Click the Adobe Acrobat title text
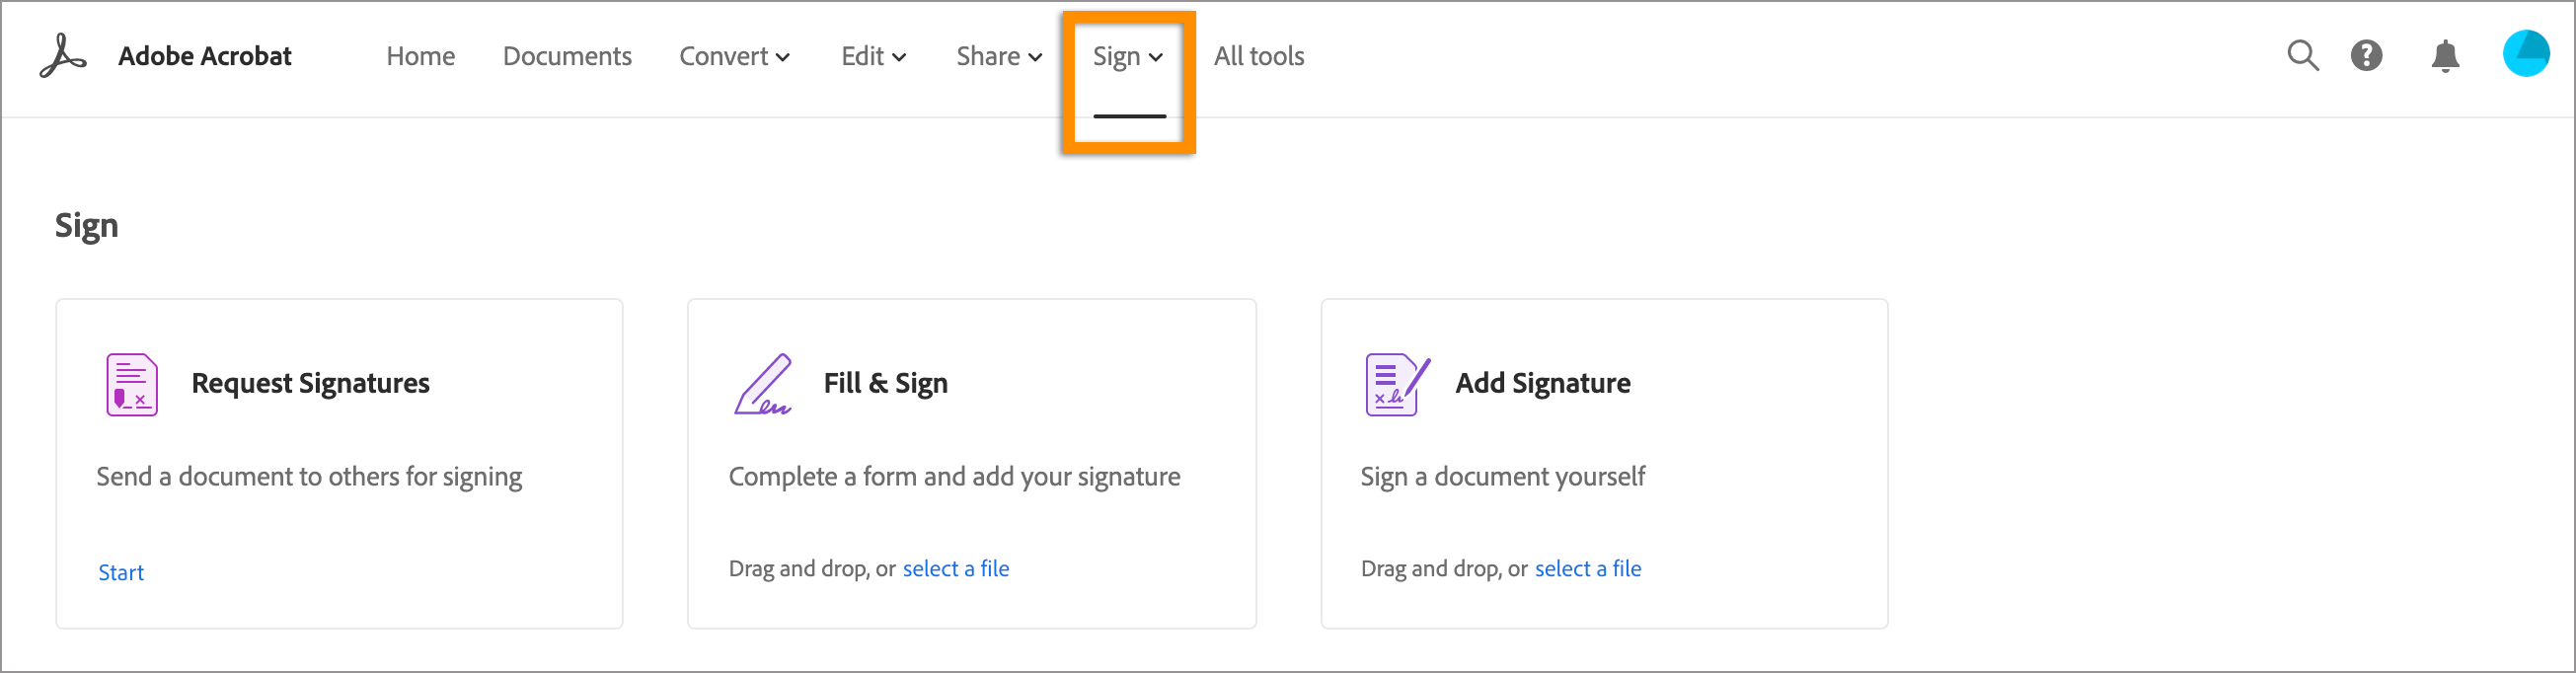This screenshot has height=673, width=2576. point(205,57)
